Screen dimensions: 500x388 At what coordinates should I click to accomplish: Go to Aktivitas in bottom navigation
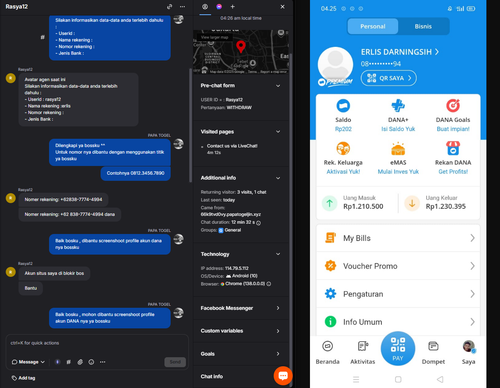(363, 353)
